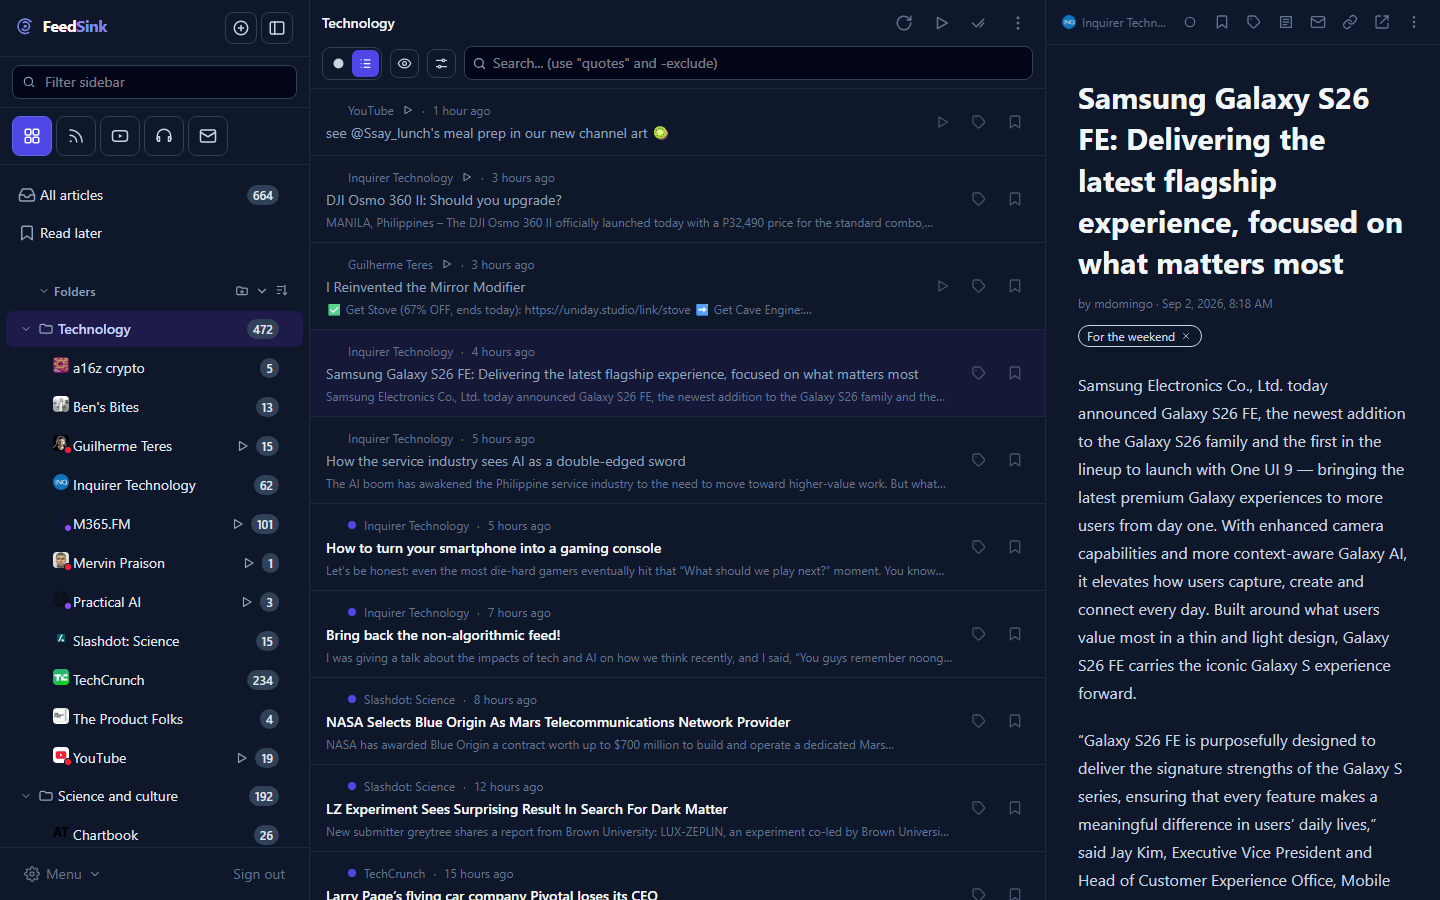Viewport: 1440px width, 900px height.
Task: Toggle the unread-only dot filter
Action: (x=338, y=63)
